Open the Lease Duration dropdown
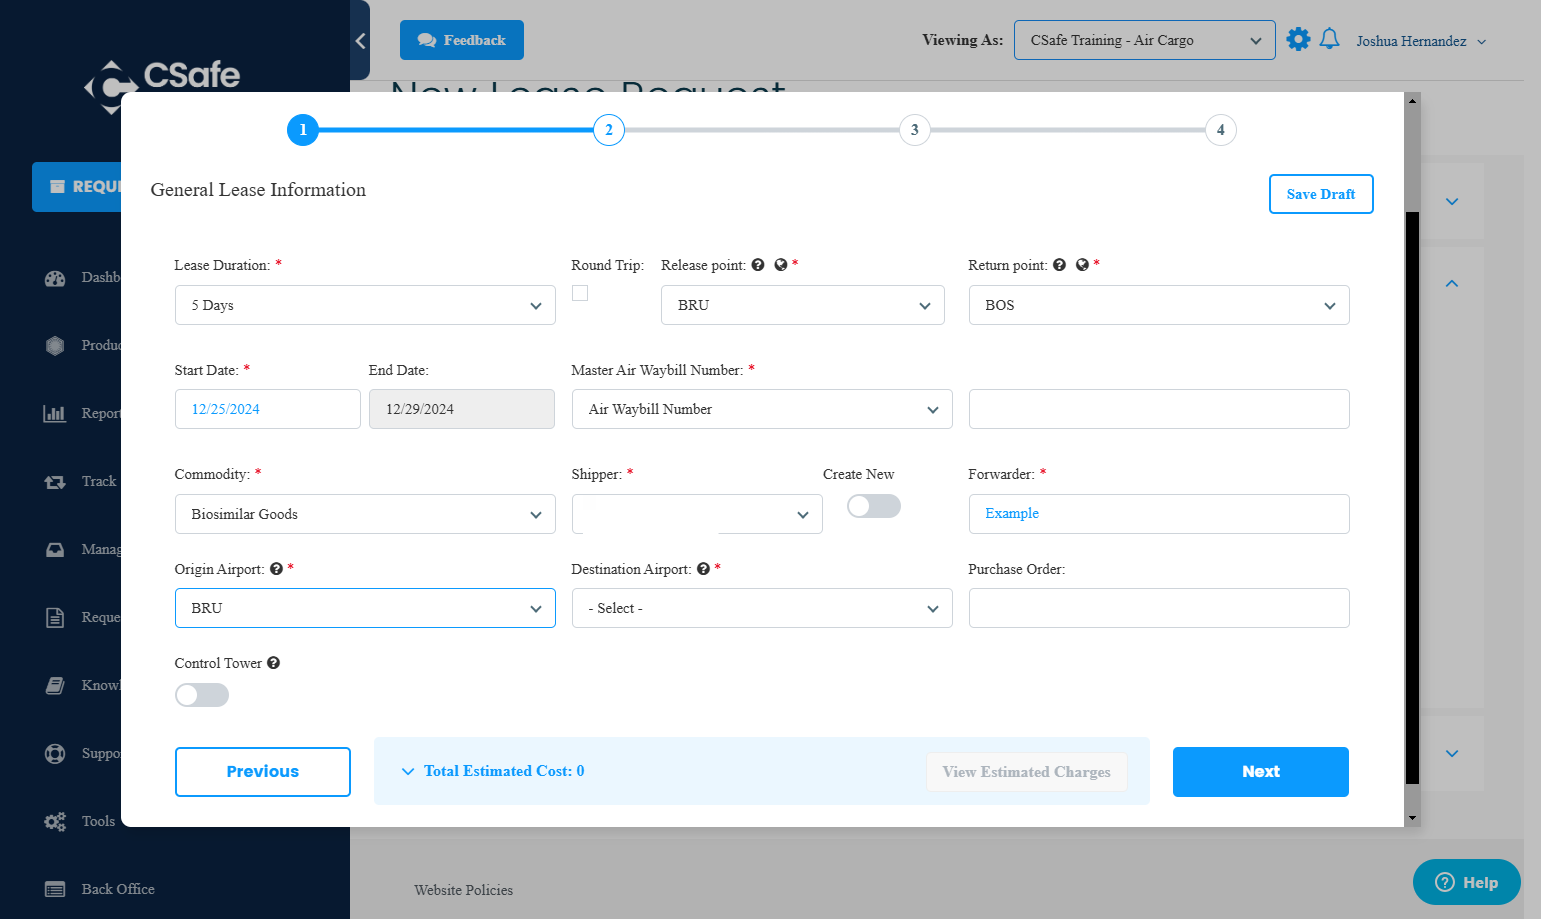Screen dimensions: 1541x919 365,305
